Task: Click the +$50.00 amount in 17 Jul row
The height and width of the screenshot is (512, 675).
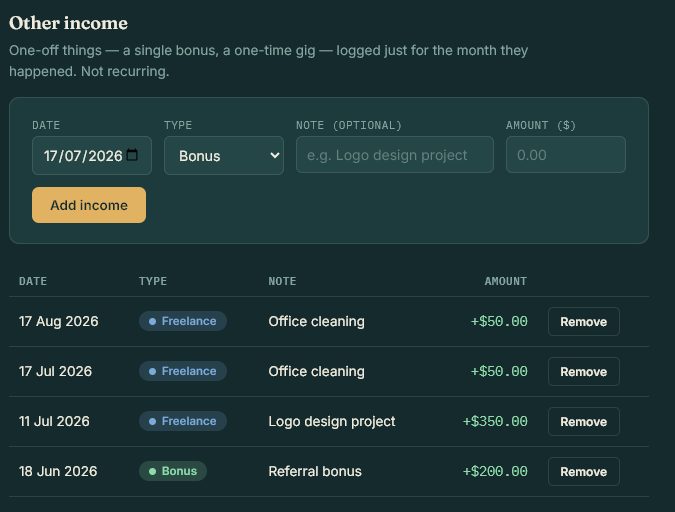Action: [499, 371]
